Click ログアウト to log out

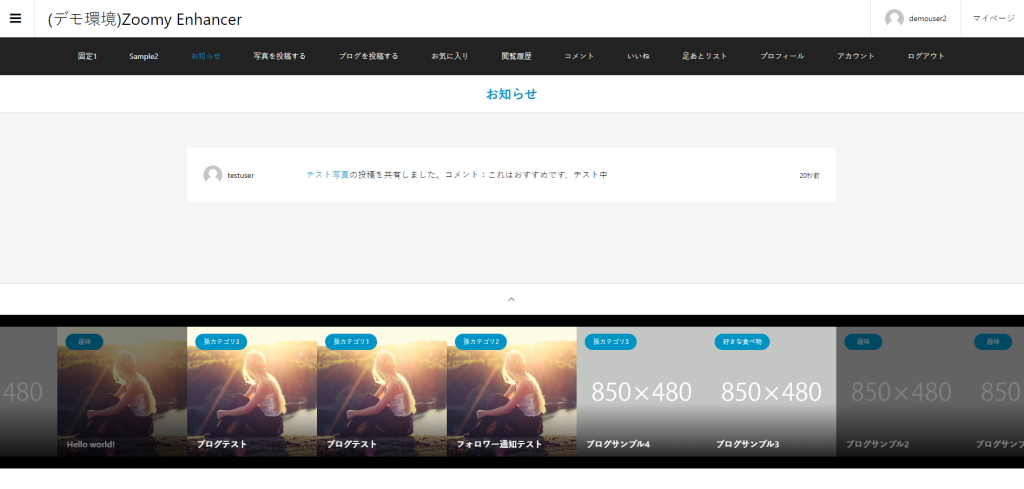926,56
